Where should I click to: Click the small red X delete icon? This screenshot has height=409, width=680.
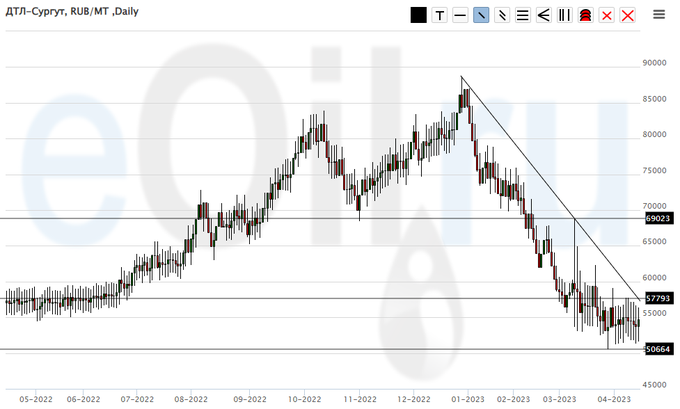tap(607, 15)
